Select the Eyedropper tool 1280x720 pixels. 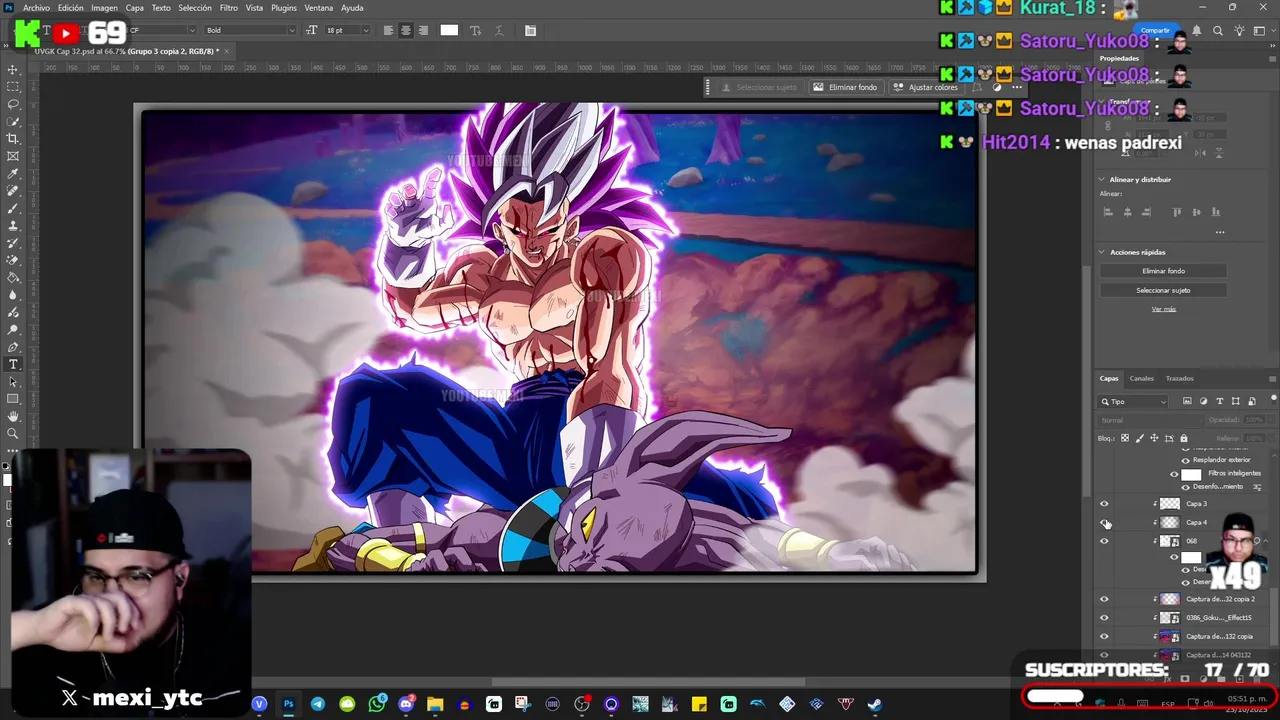13,174
